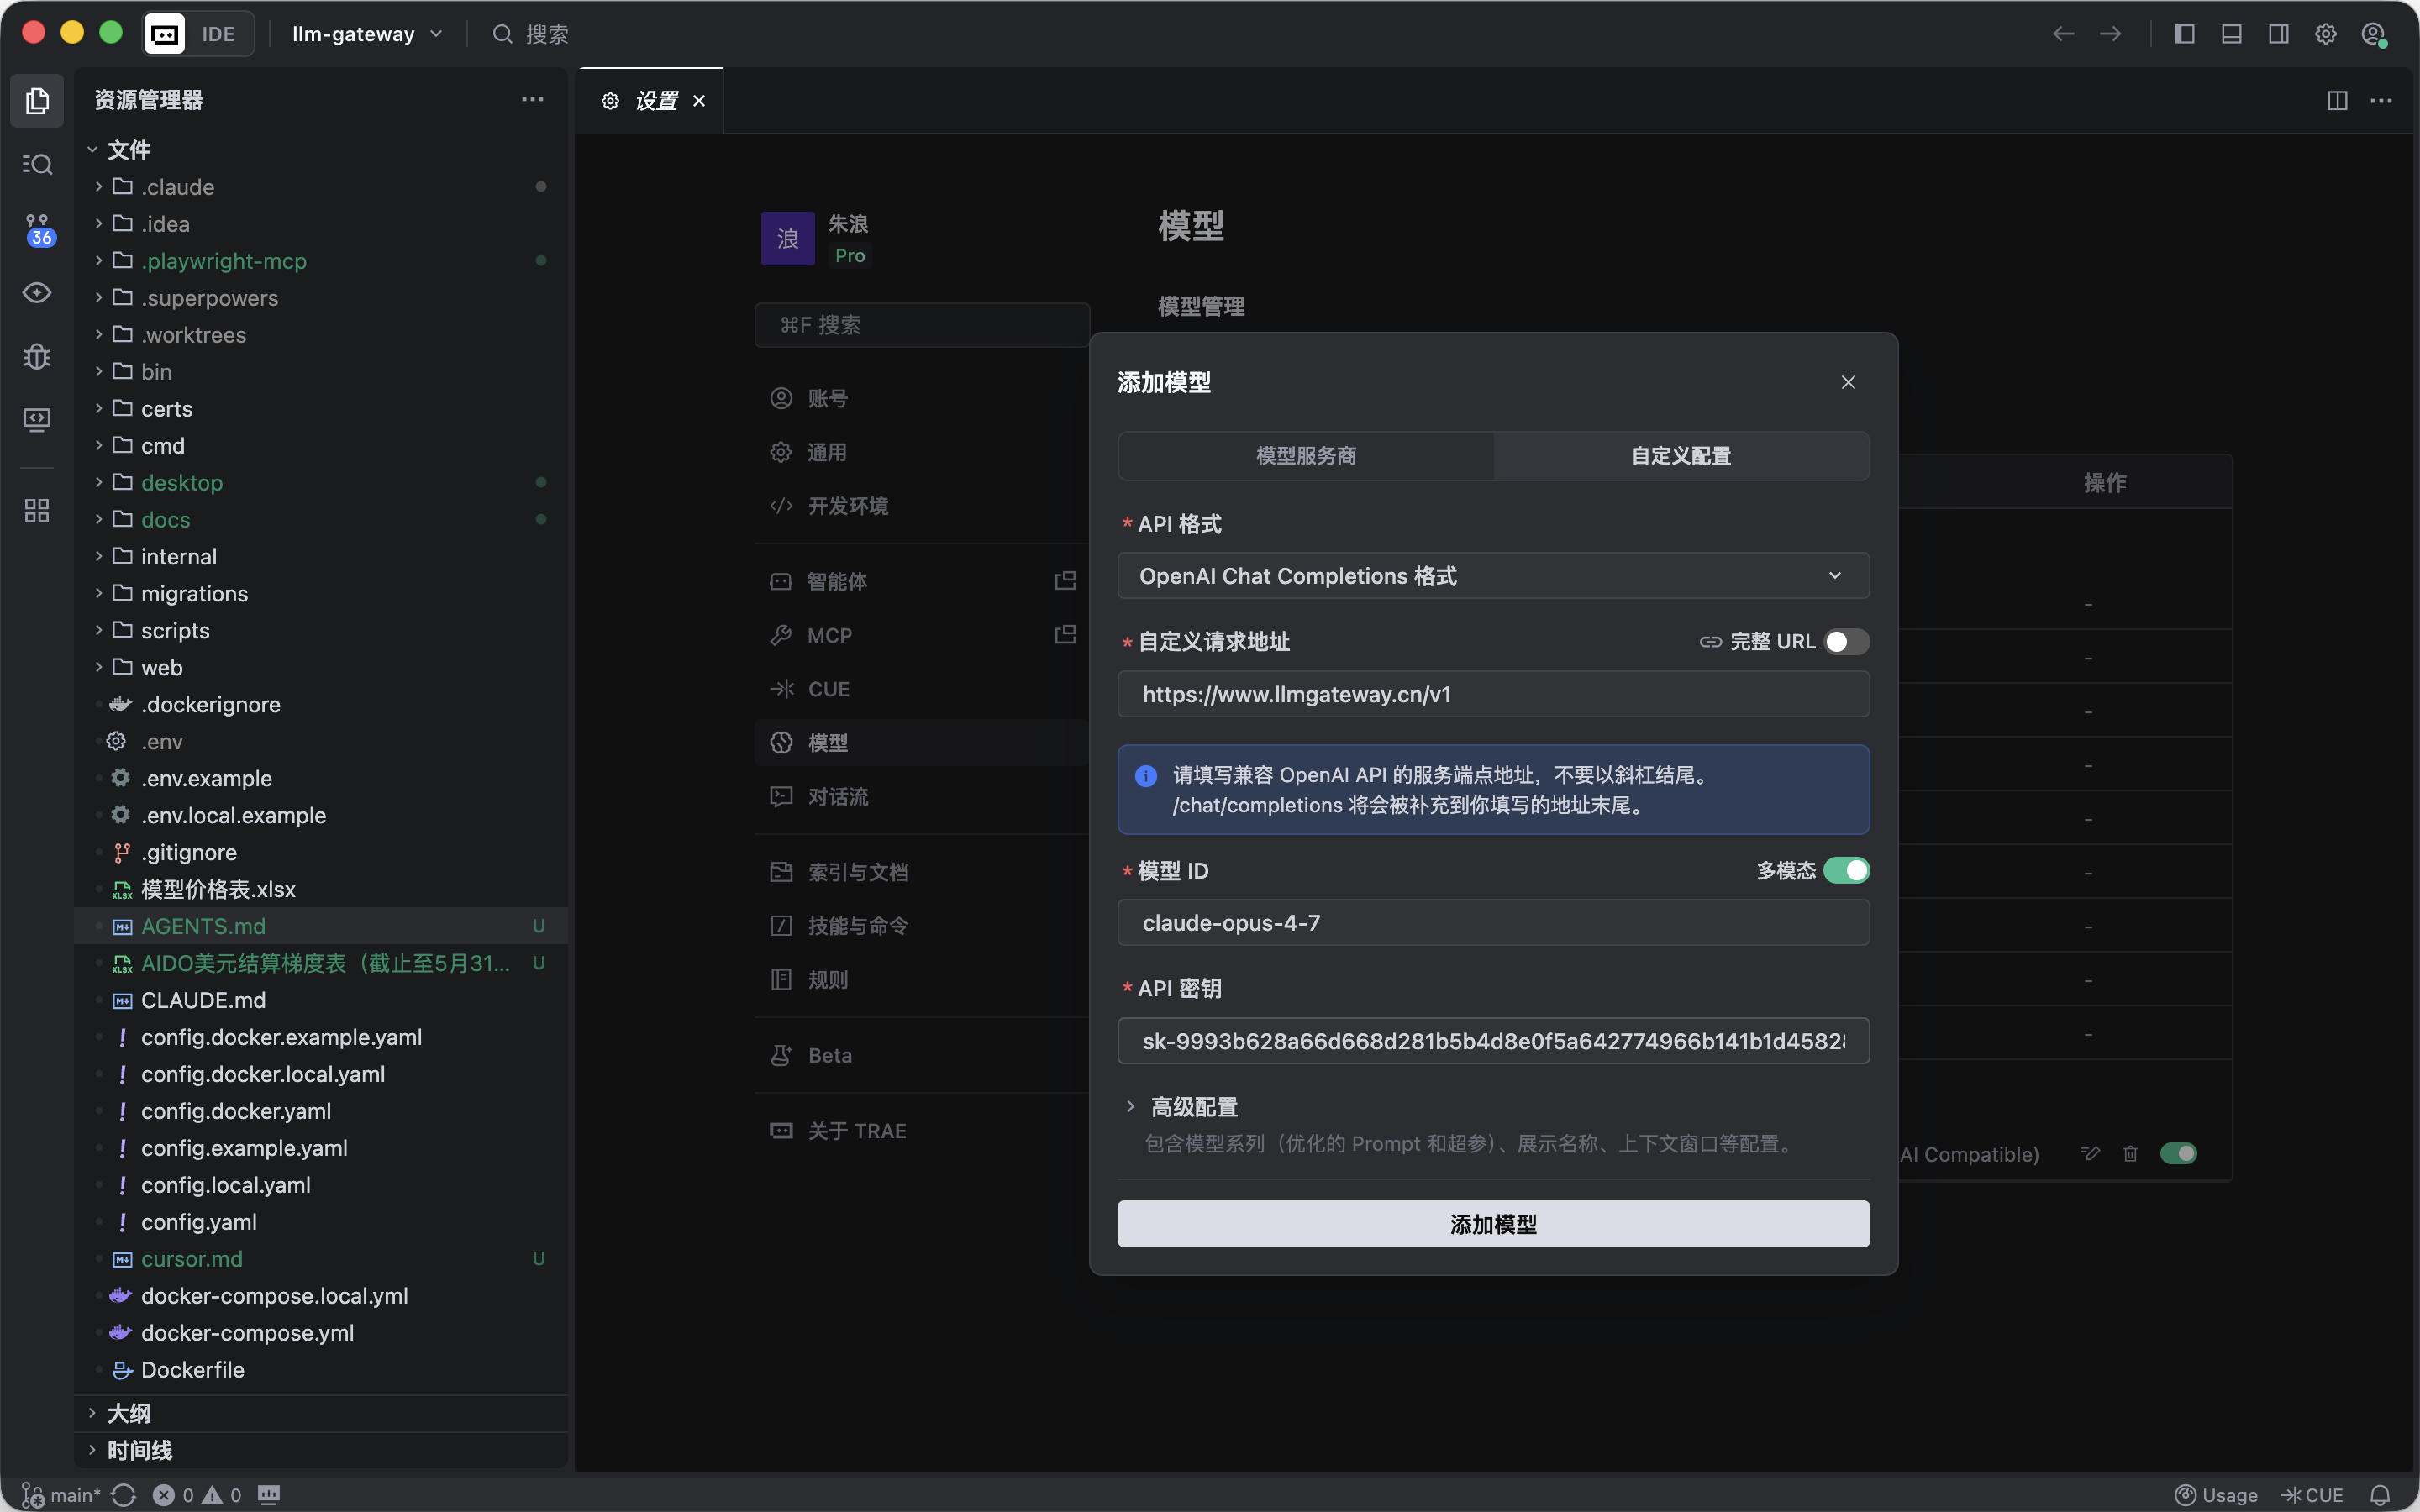Delete the OpenAI Compatible model row
The image size is (2420, 1512).
coord(2130,1153)
